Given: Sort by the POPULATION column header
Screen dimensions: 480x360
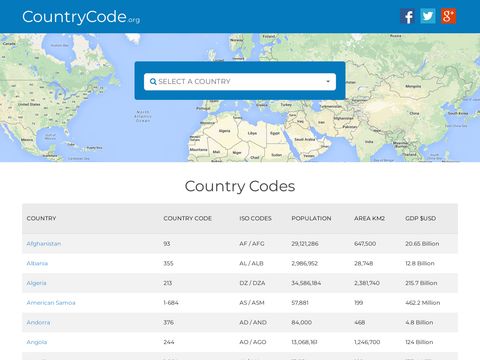Looking at the screenshot, I should 311,218.
